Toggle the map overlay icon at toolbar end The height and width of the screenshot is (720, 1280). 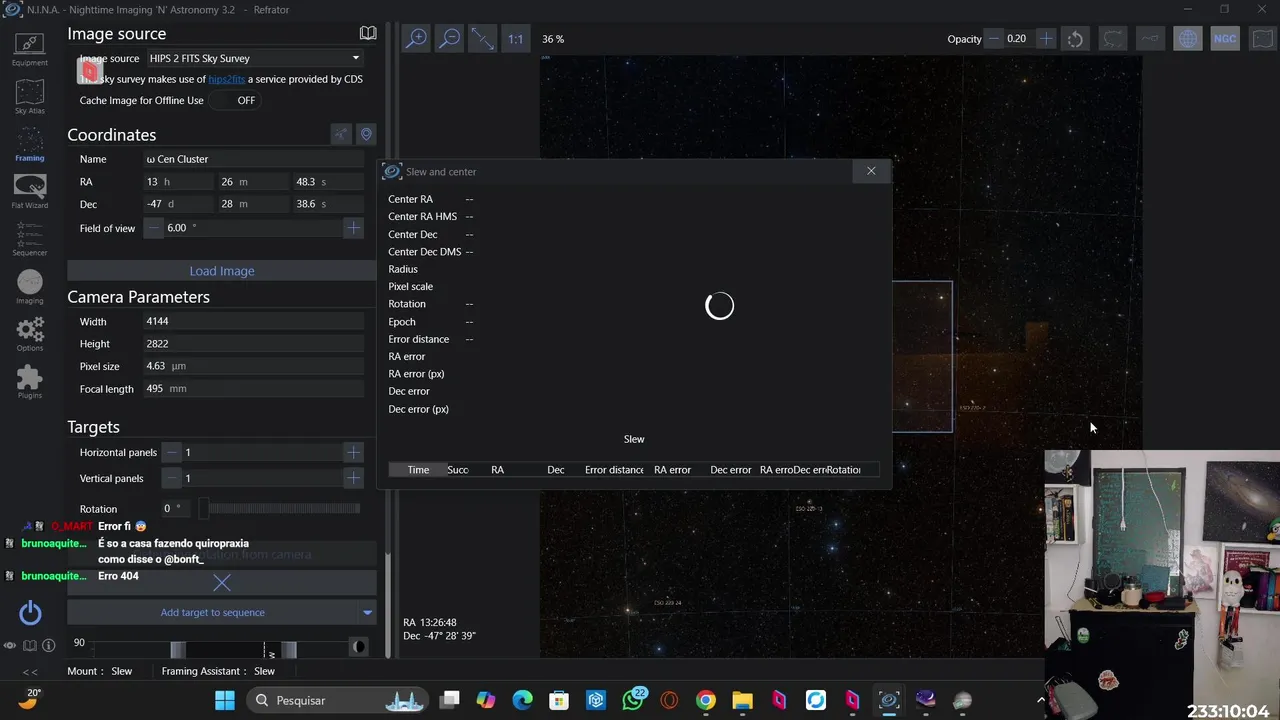click(x=1262, y=39)
